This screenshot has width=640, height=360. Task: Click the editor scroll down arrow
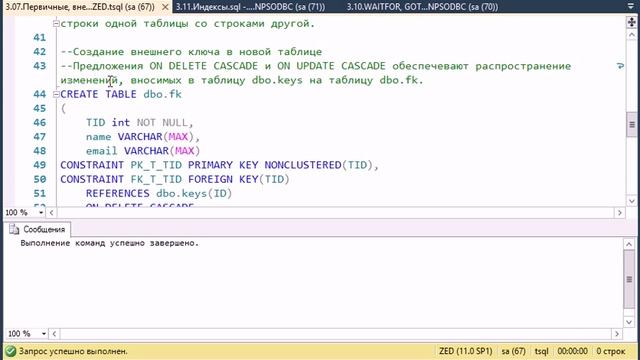[631, 201]
